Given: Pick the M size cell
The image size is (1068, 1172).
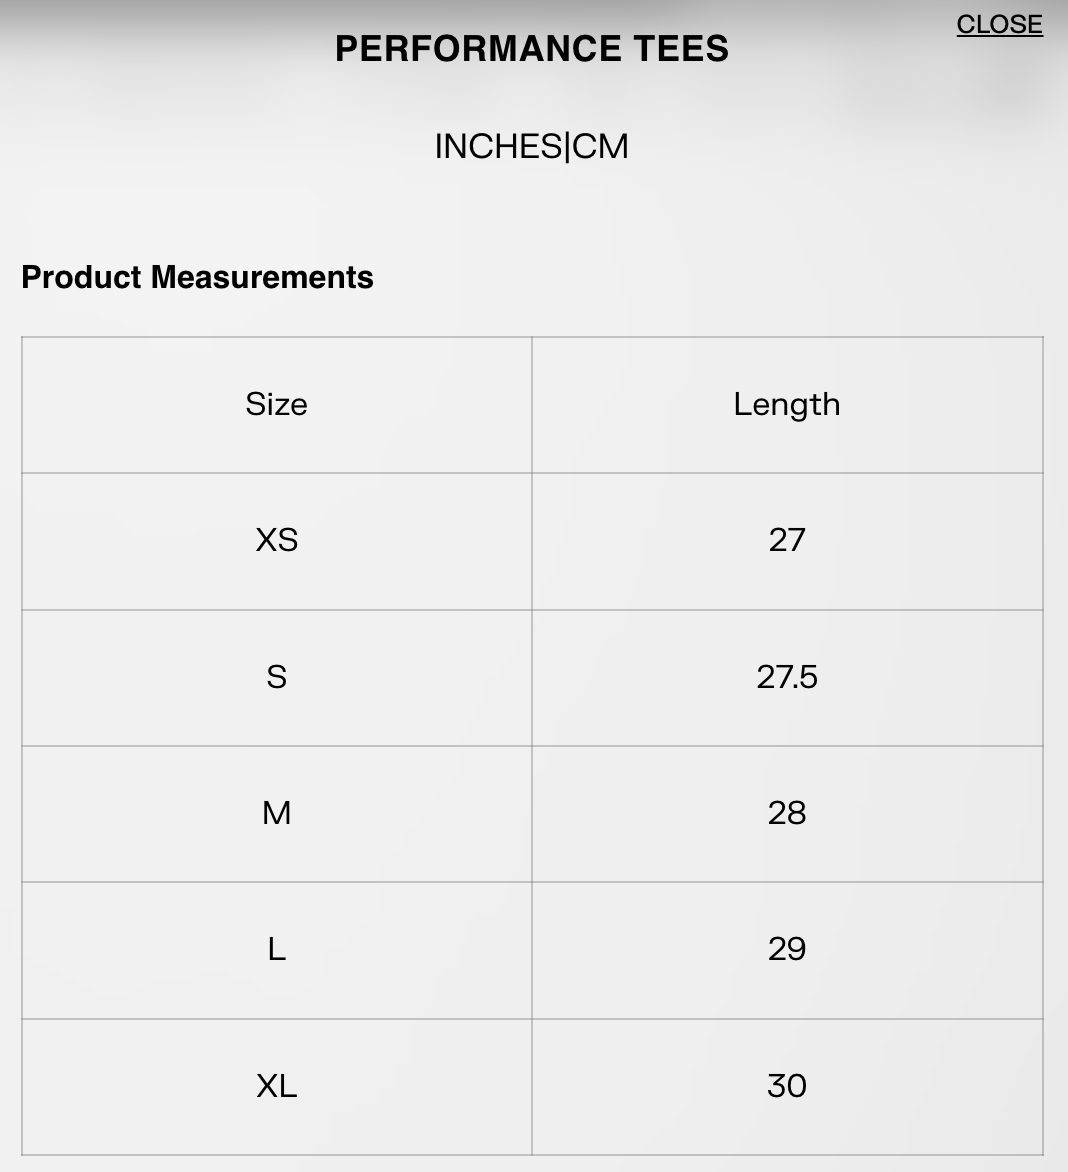Looking at the screenshot, I should pyautogui.click(x=276, y=813).
